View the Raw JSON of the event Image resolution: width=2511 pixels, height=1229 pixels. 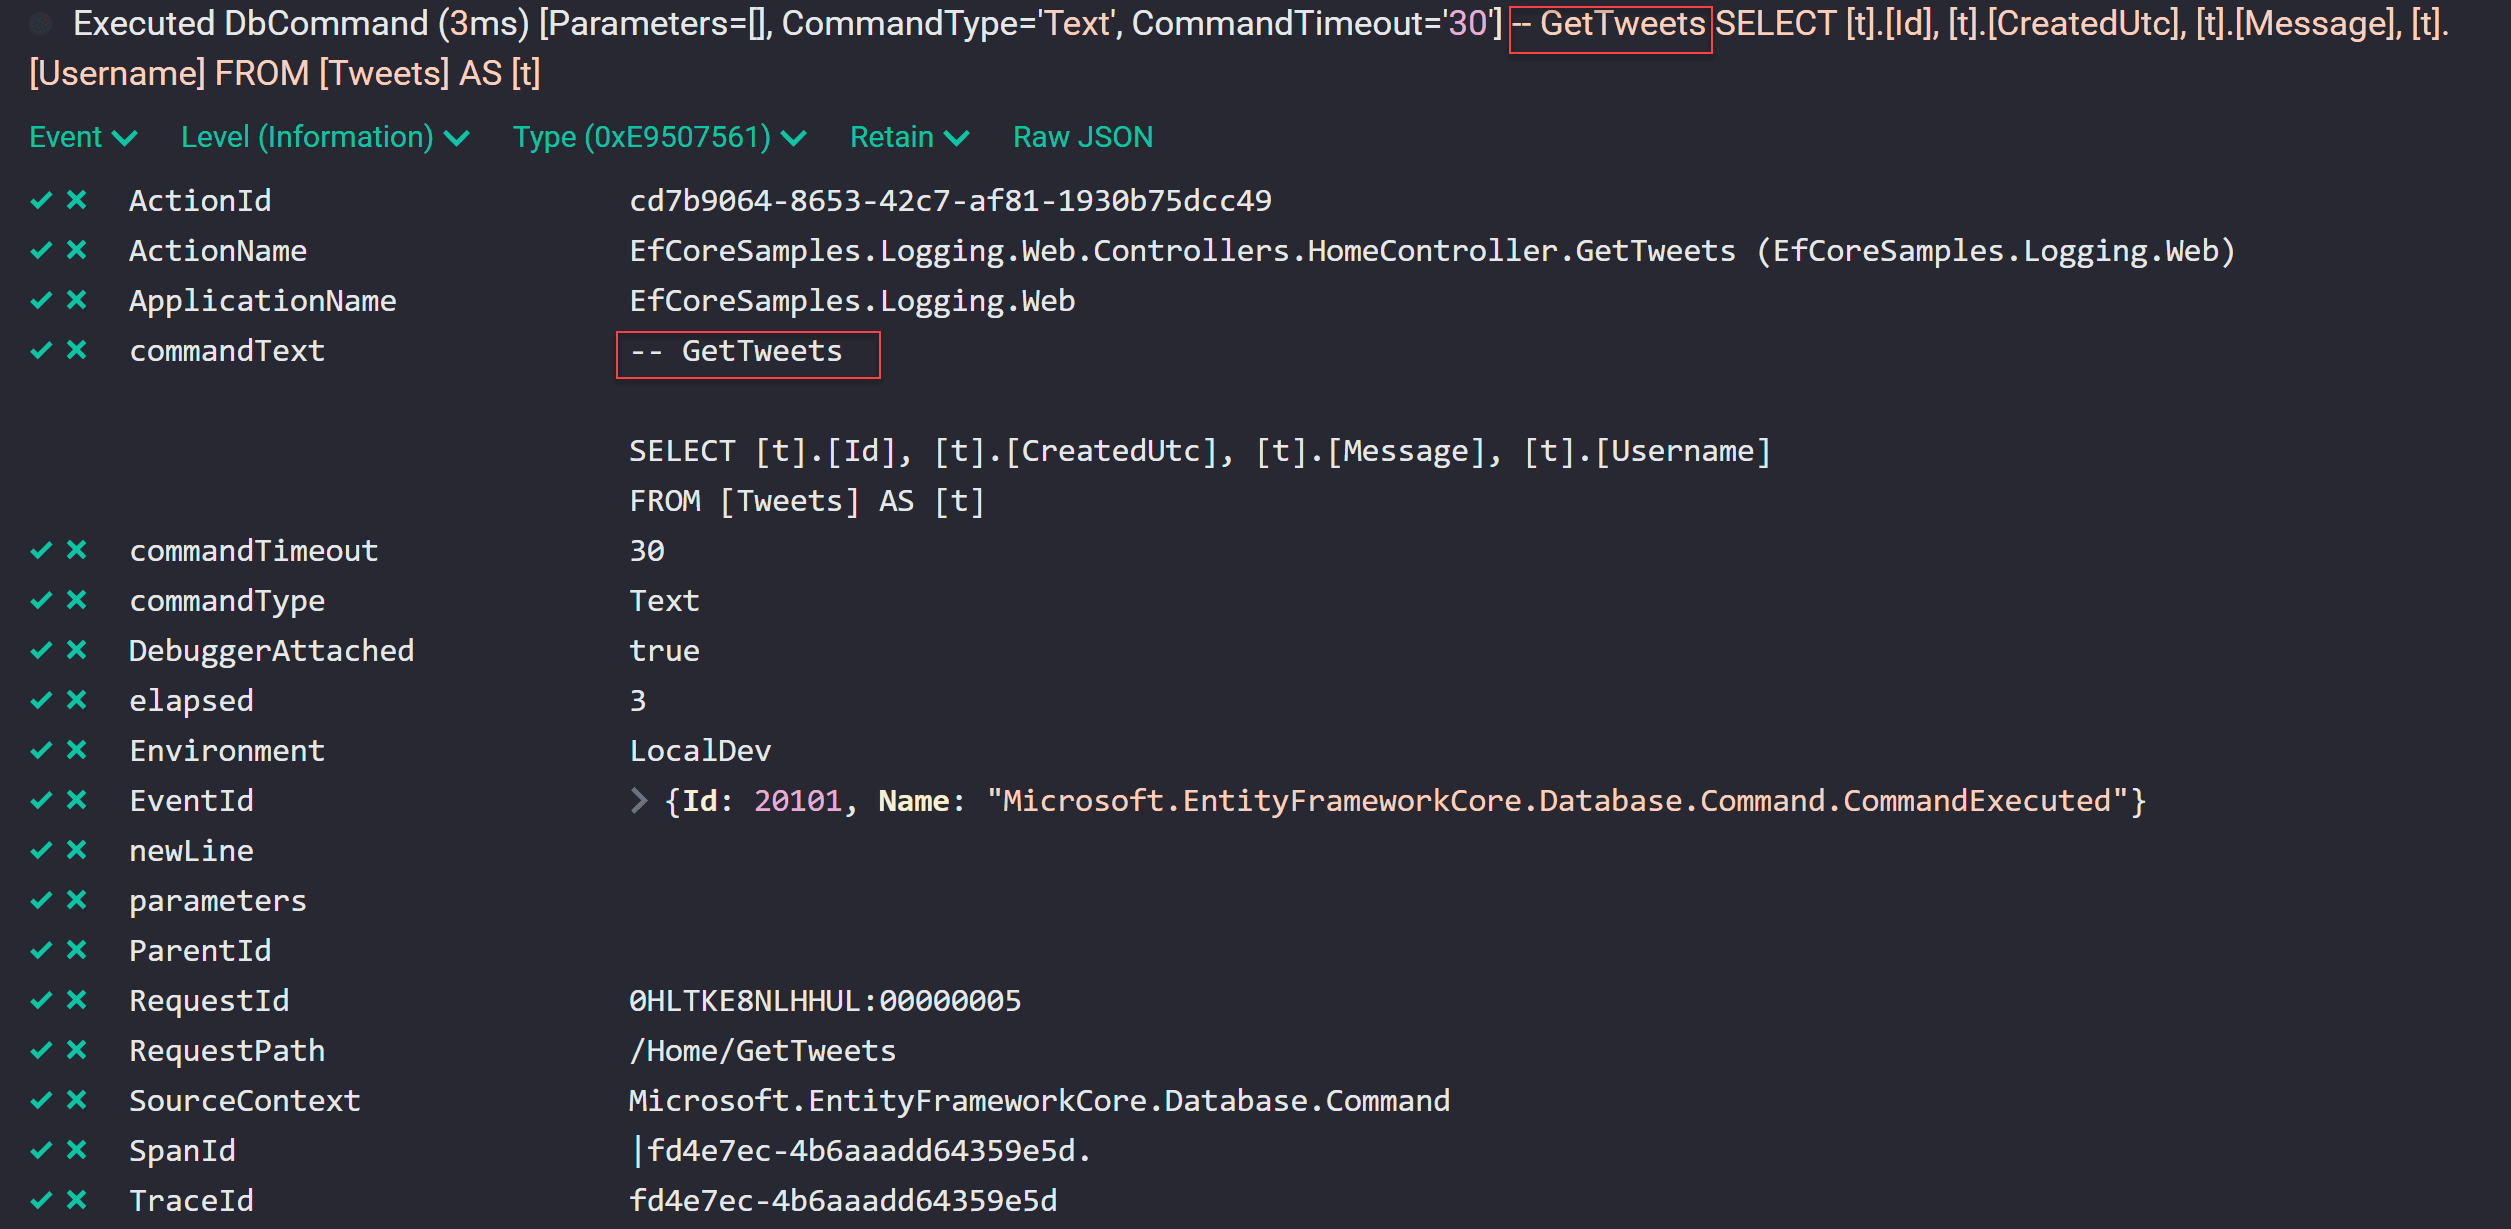(1082, 137)
